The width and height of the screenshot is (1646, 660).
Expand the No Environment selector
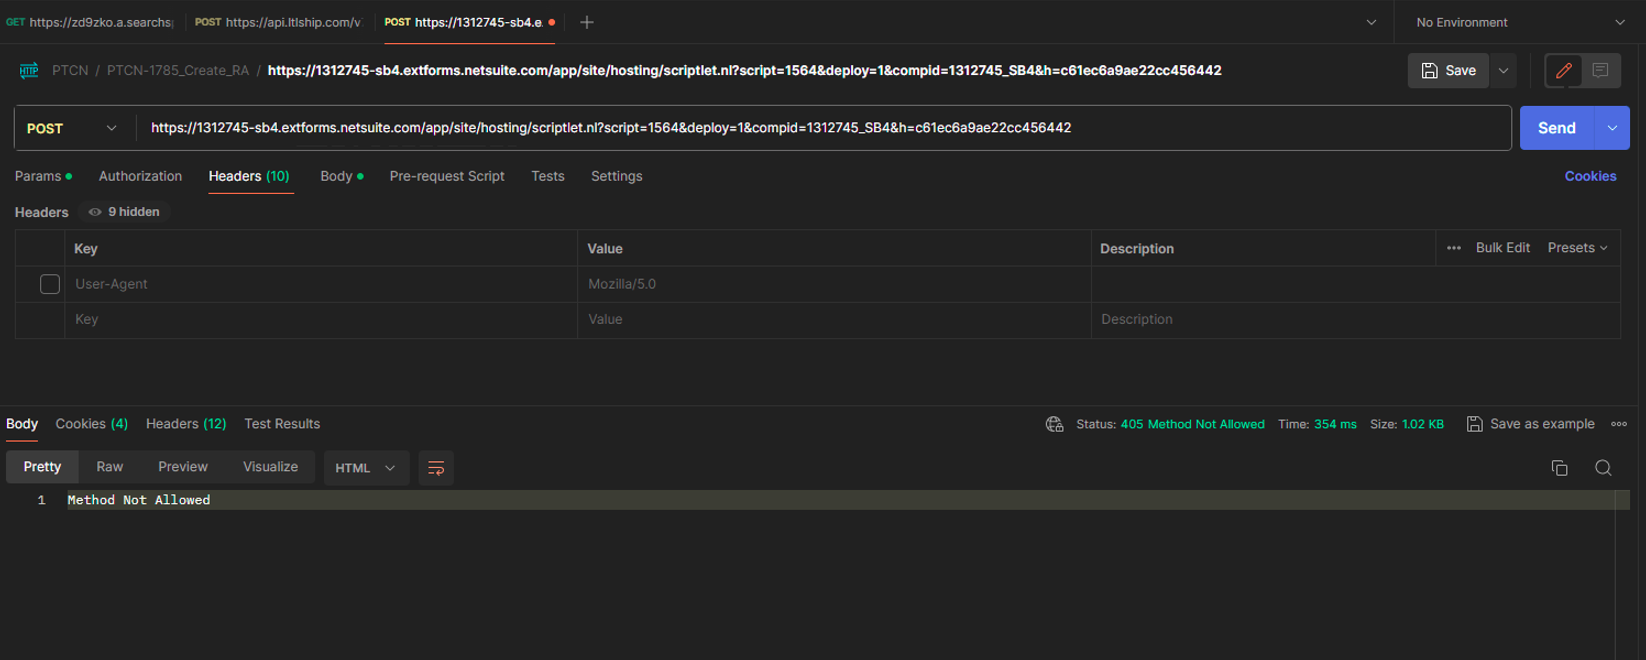[x=1519, y=22]
